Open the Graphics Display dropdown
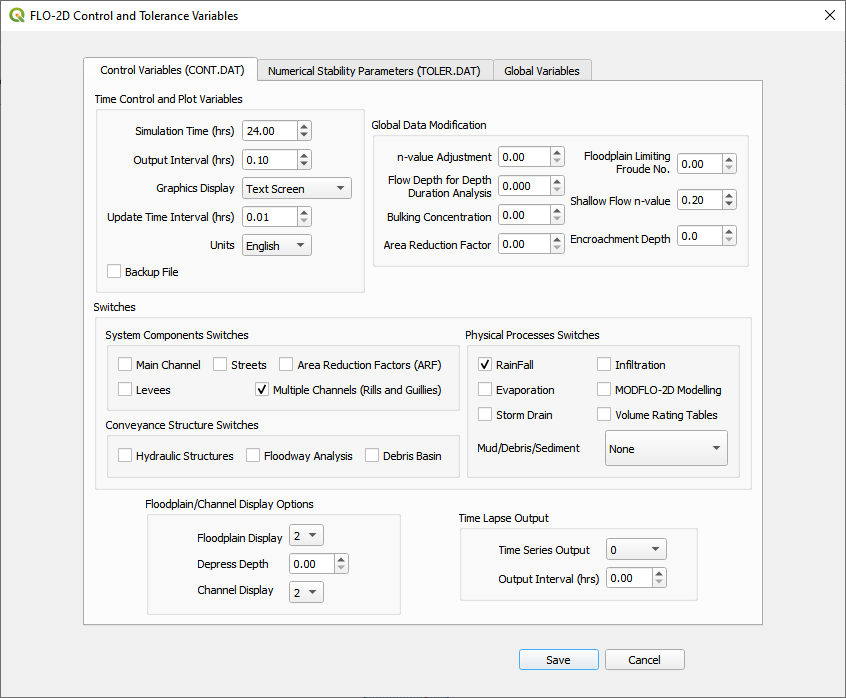This screenshot has width=846, height=698. pyautogui.click(x=296, y=188)
